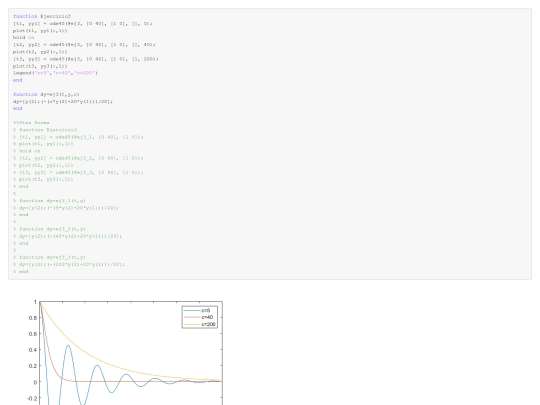The image size is (540, 405).
Task: Click '% function dy=ej3_2(t,y)' comment
Action: [49, 229]
